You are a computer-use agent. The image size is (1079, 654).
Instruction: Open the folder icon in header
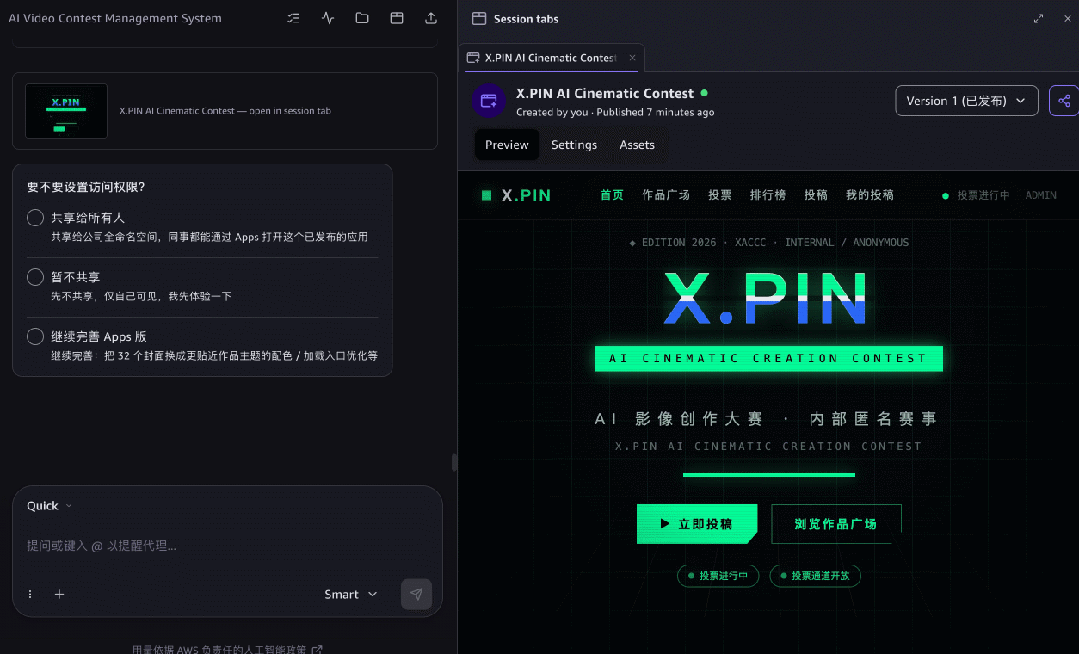(362, 19)
